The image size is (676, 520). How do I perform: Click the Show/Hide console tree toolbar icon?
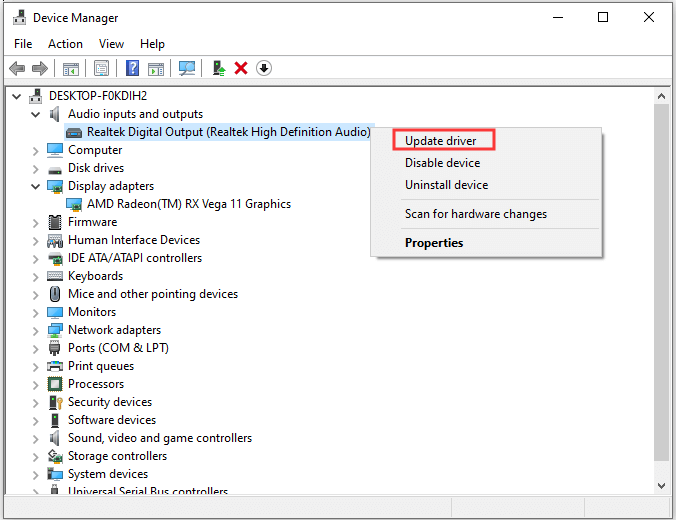tap(71, 68)
